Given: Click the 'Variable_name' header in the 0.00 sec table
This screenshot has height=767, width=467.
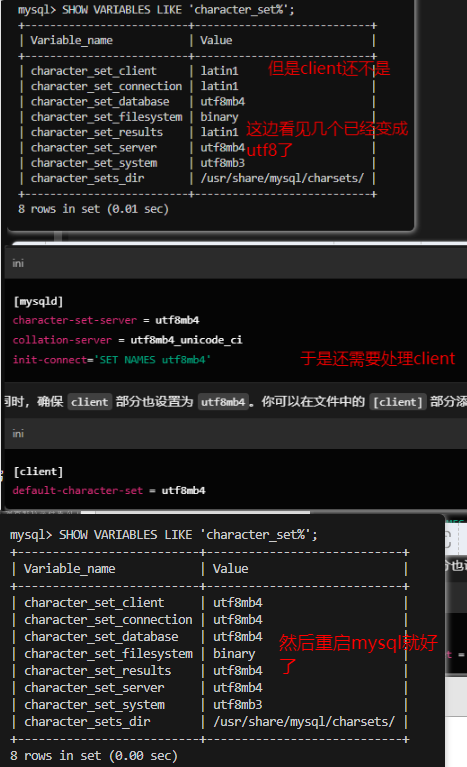Looking at the screenshot, I should [x=70, y=569].
